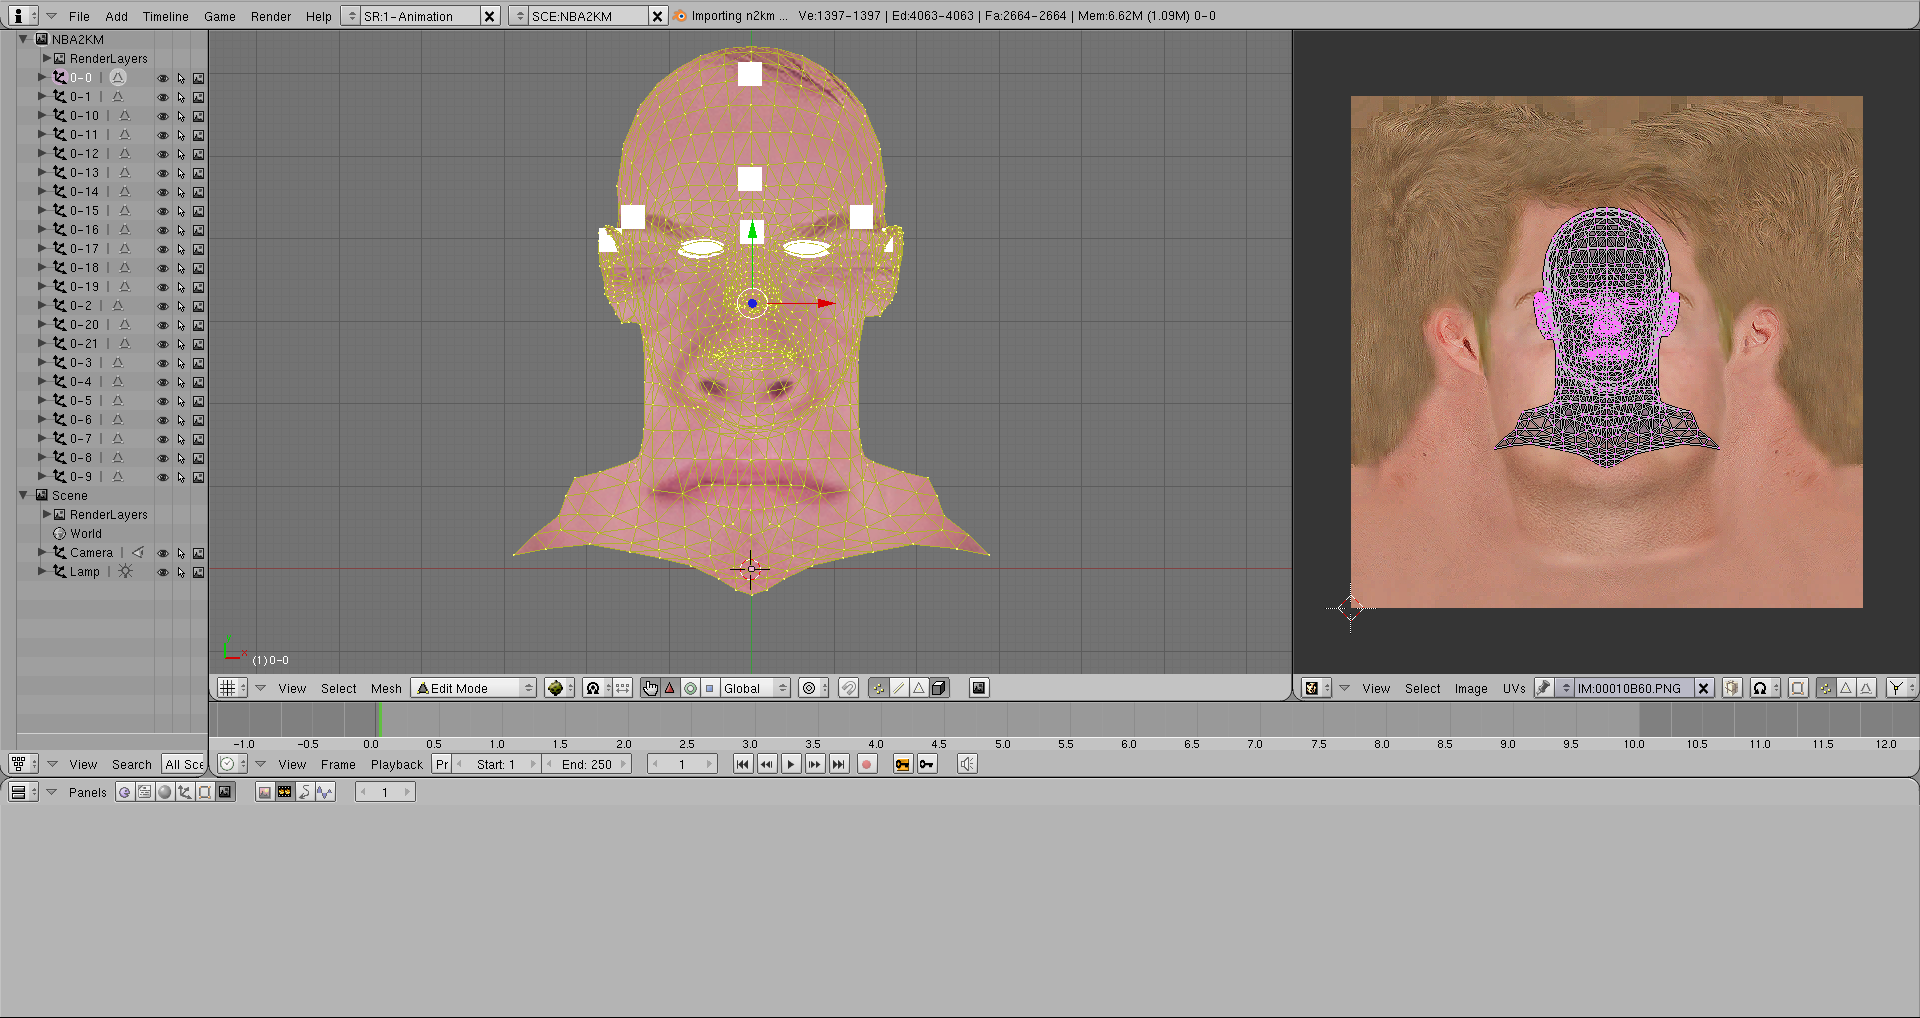Select the rotate manipulator icon in 3D header
The image size is (1920, 1018).
coord(690,688)
